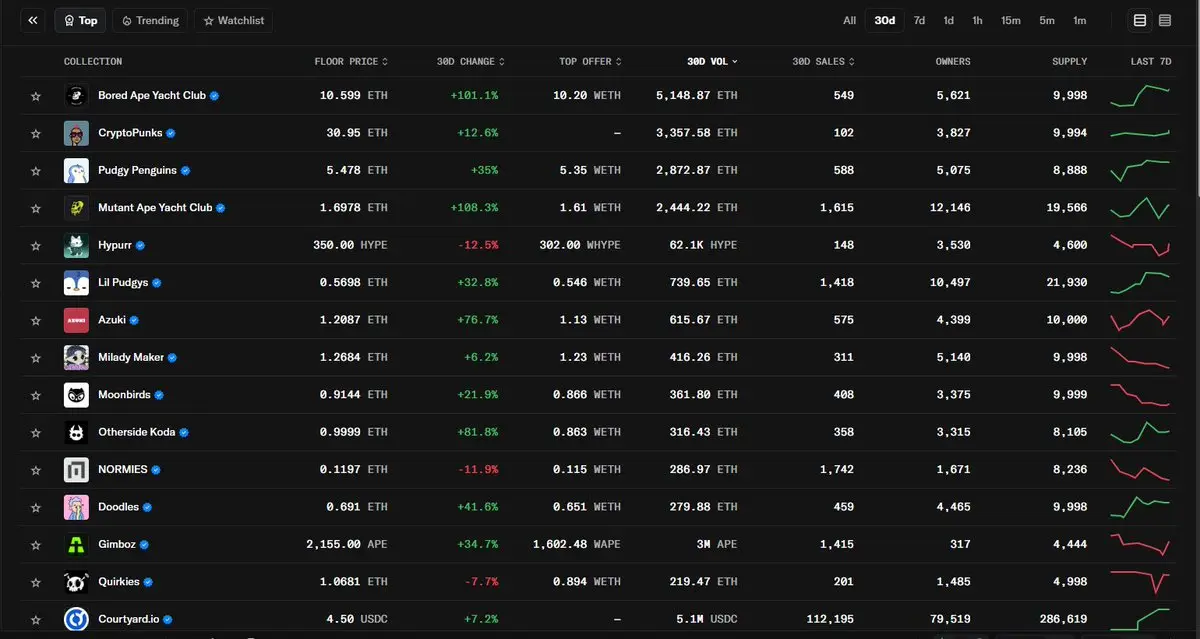Open the Pudgy Penguins avatar icon
Viewport: 1200px width, 639px height.
click(76, 171)
